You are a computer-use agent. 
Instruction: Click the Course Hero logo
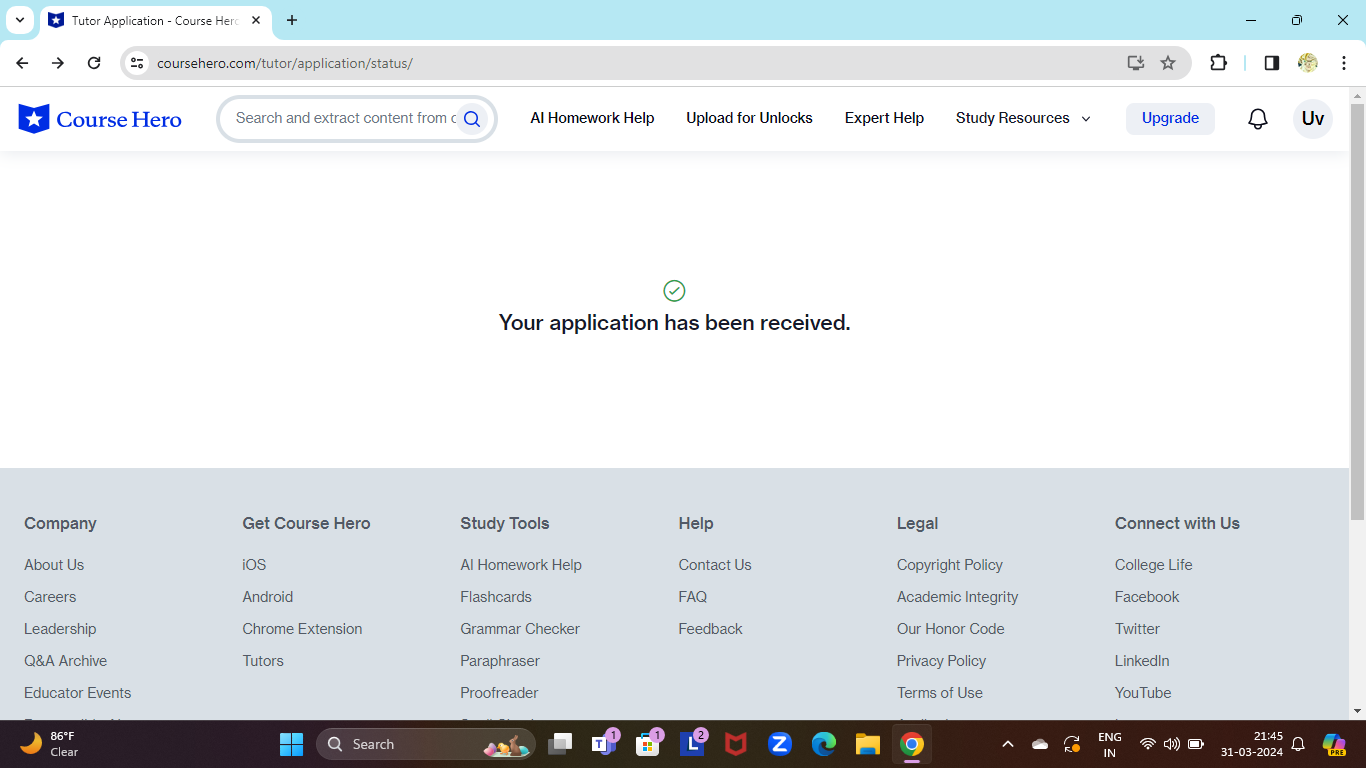(100, 119)
